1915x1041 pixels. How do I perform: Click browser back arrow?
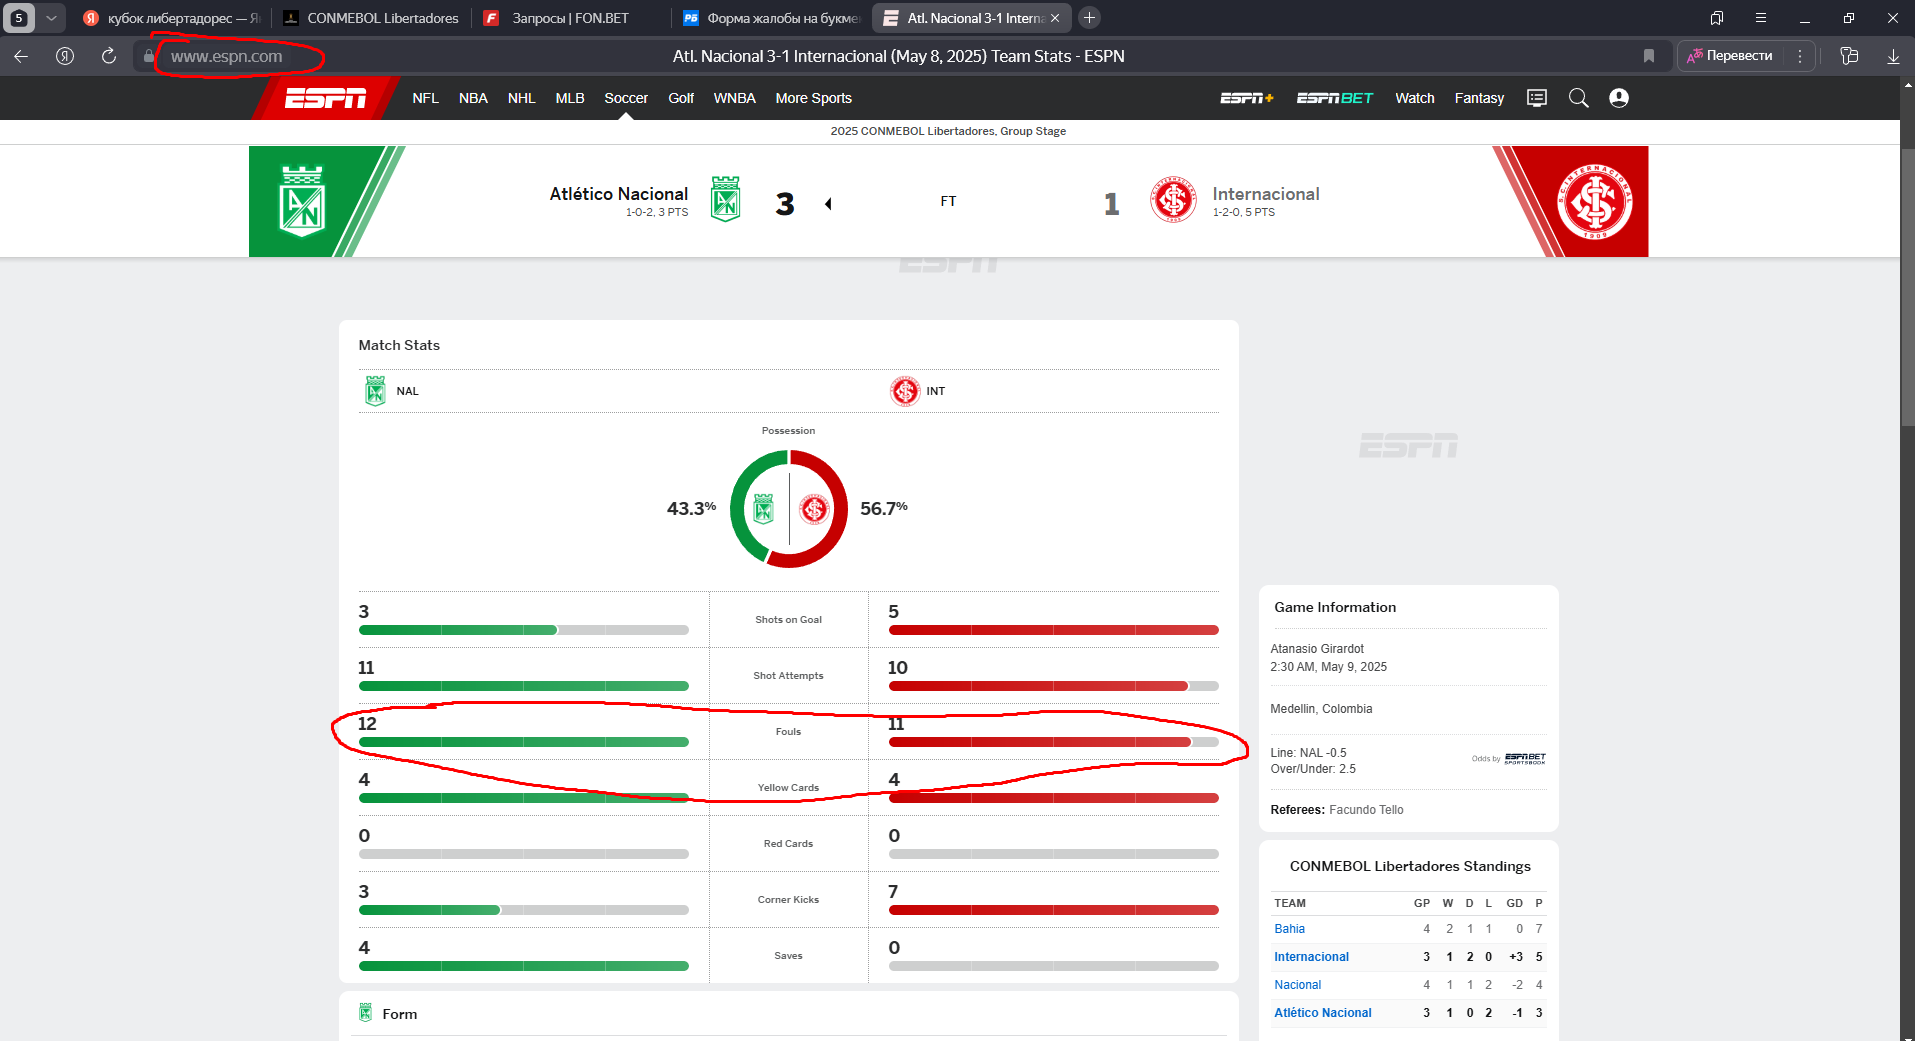click(21, 56)
